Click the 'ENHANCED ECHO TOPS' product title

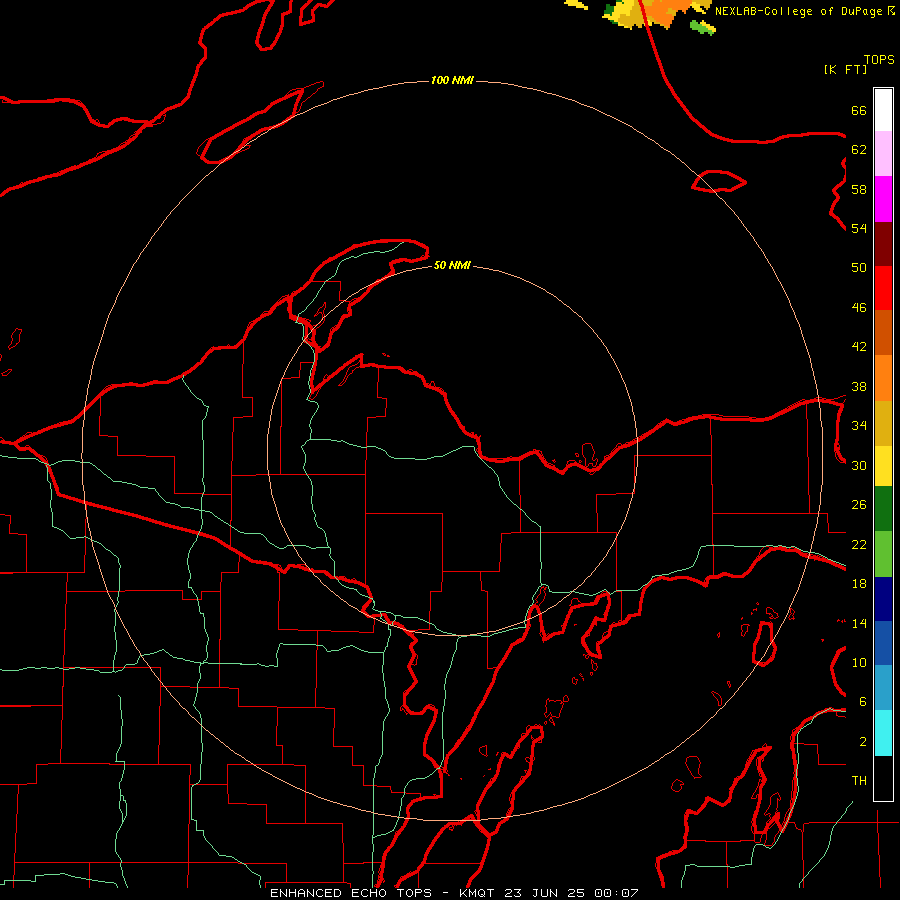tap(350, 893)
